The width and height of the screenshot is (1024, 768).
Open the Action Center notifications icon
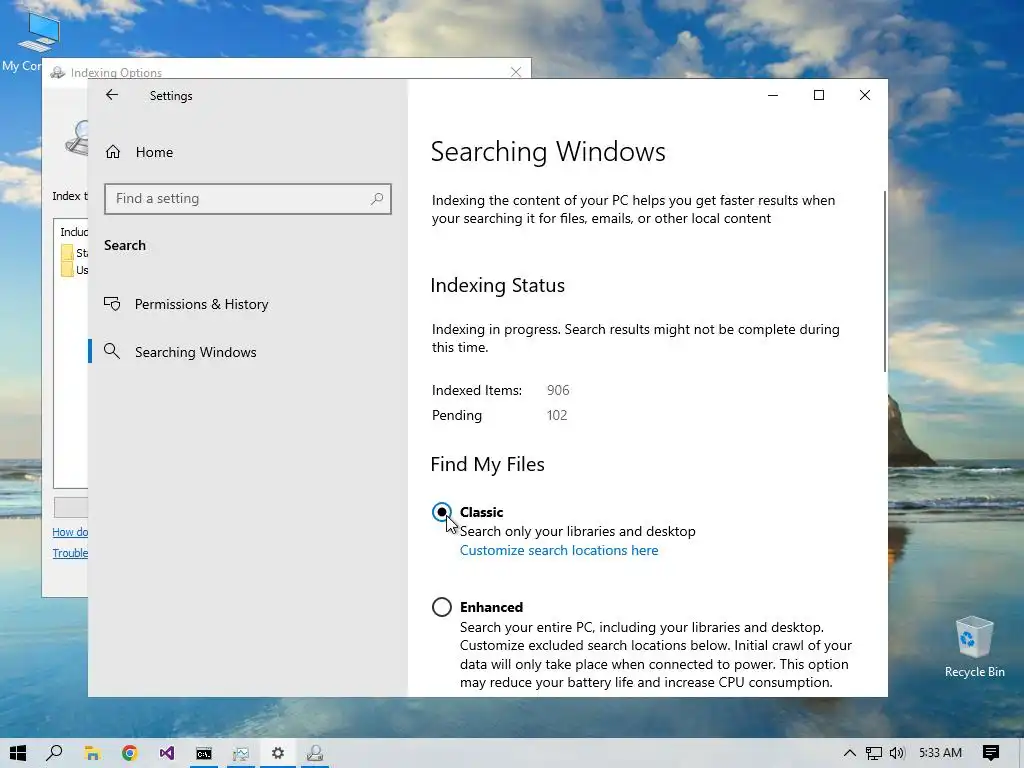tap(991, 753)
